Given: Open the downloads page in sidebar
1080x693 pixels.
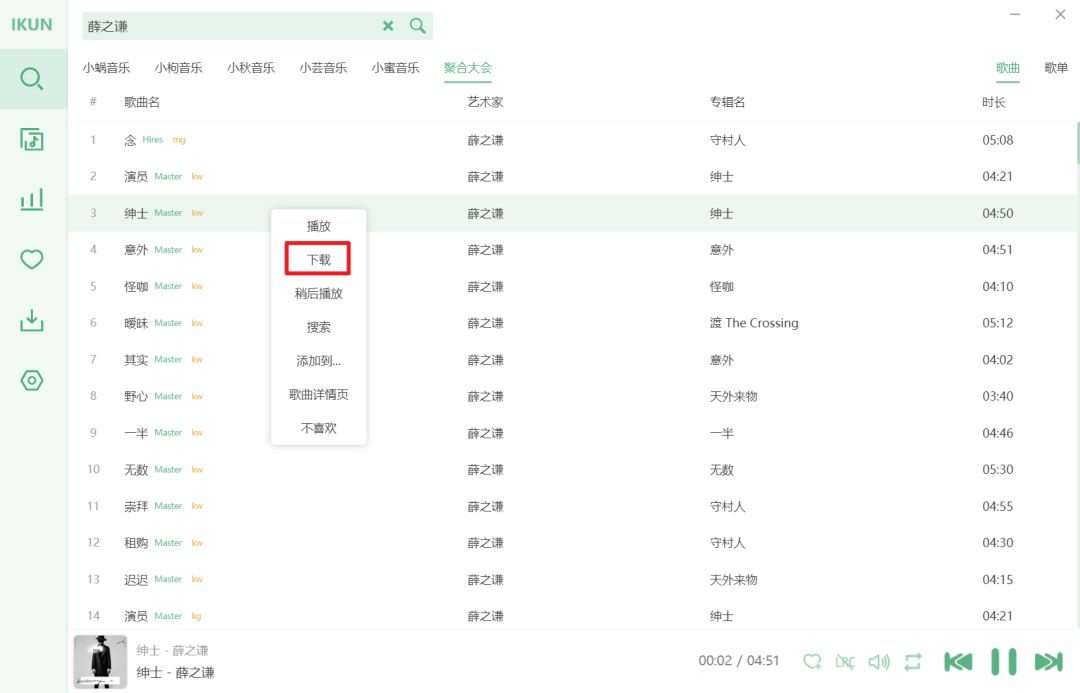Looking at the screenshot, I should (32, 320).
